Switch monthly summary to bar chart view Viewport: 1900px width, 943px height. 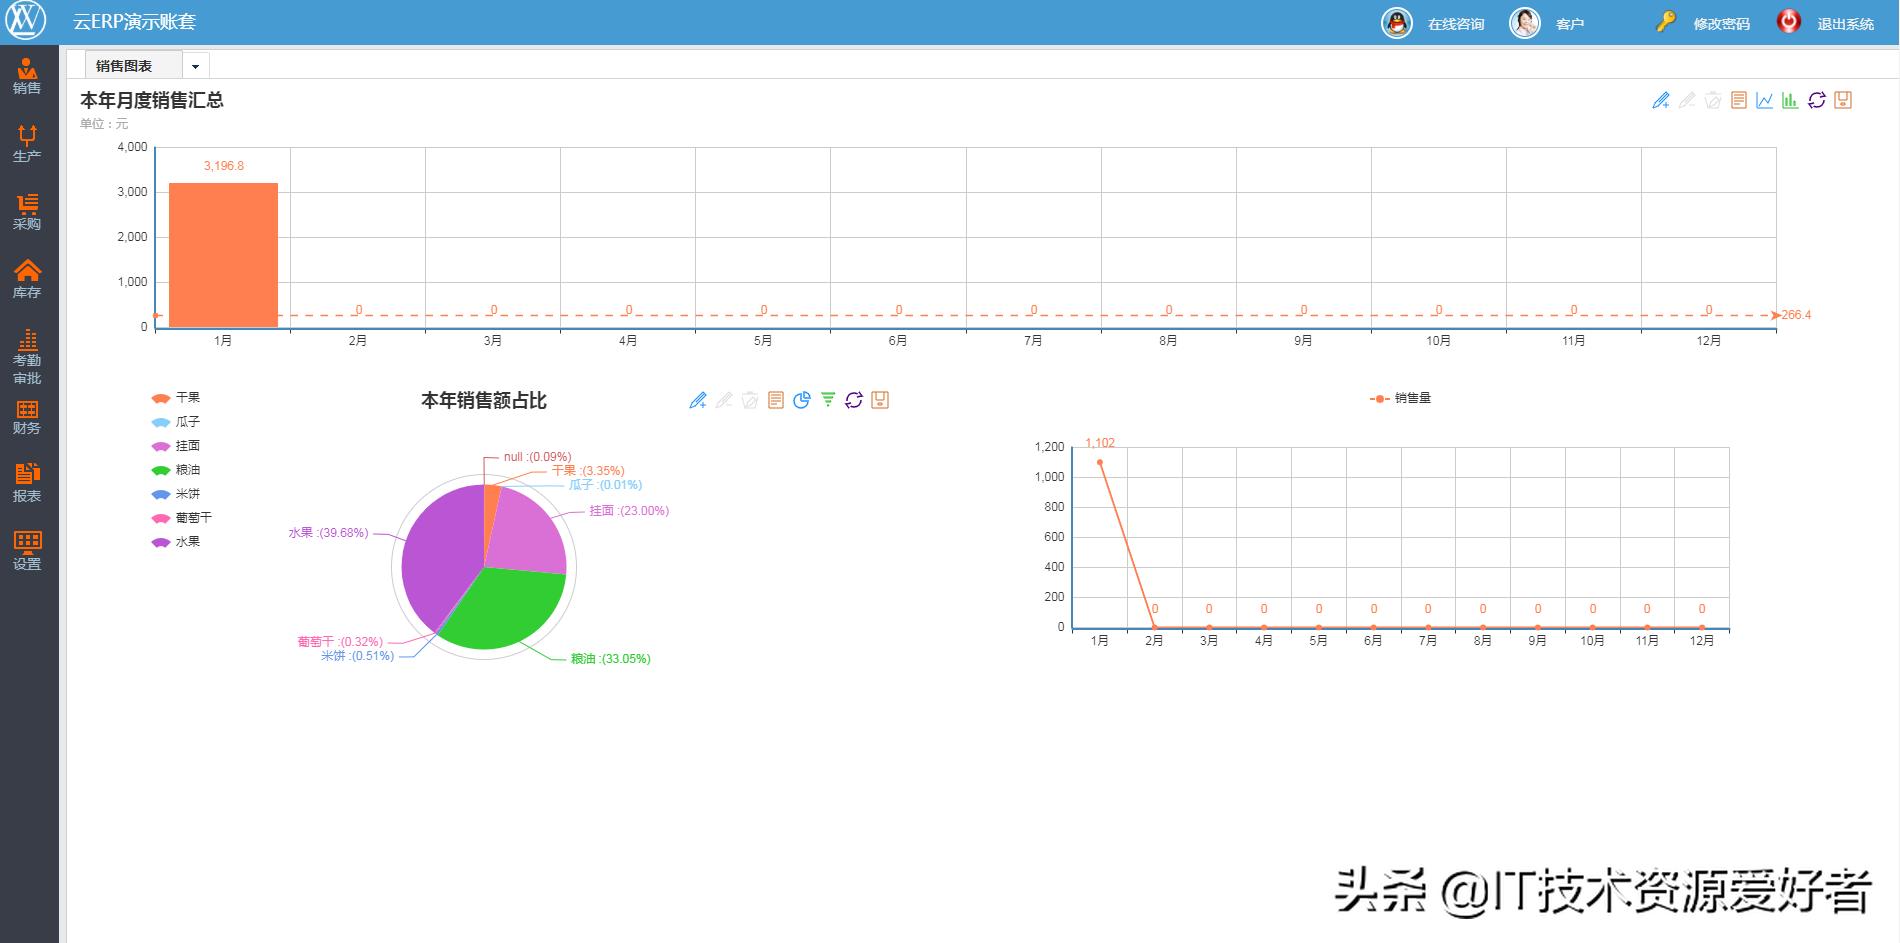[1790, 99]
